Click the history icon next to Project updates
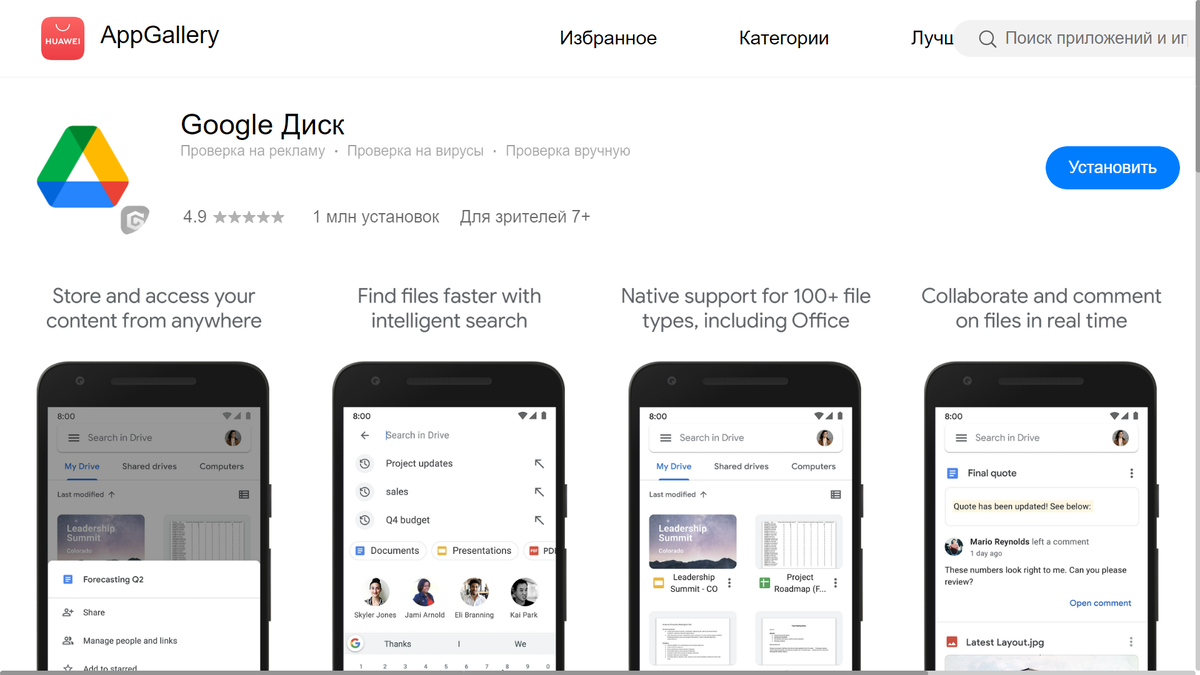 (x=365, y=464)
